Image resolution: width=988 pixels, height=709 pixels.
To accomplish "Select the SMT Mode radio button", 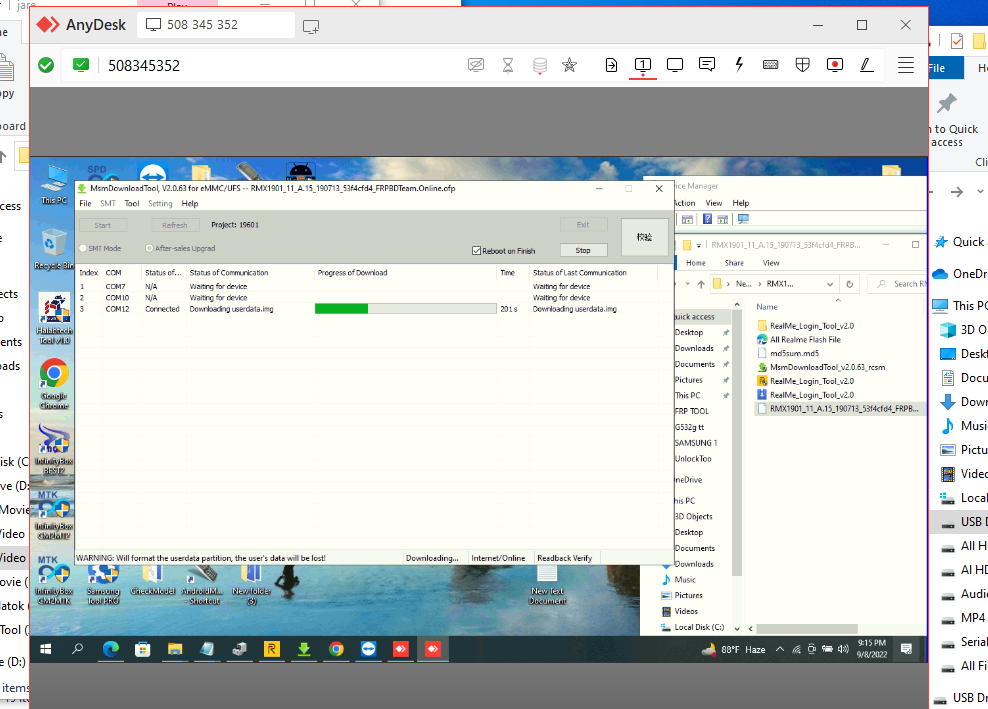I will pyautogui.click(x=83, y=248).
